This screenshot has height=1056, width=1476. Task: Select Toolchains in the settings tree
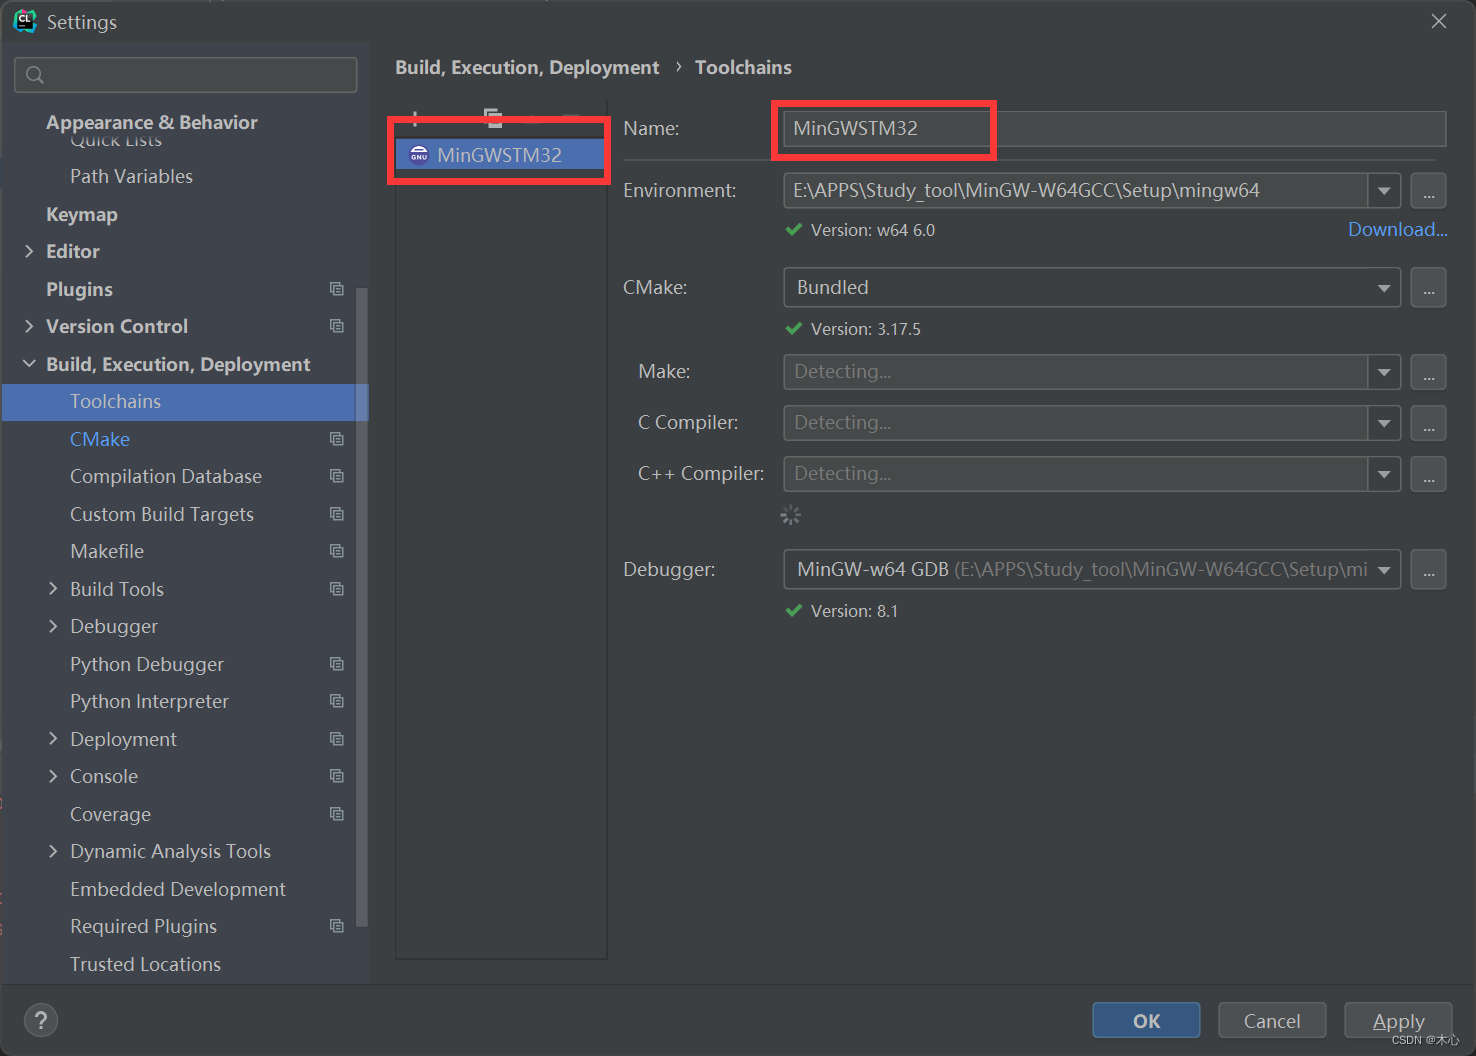[185, 402]
